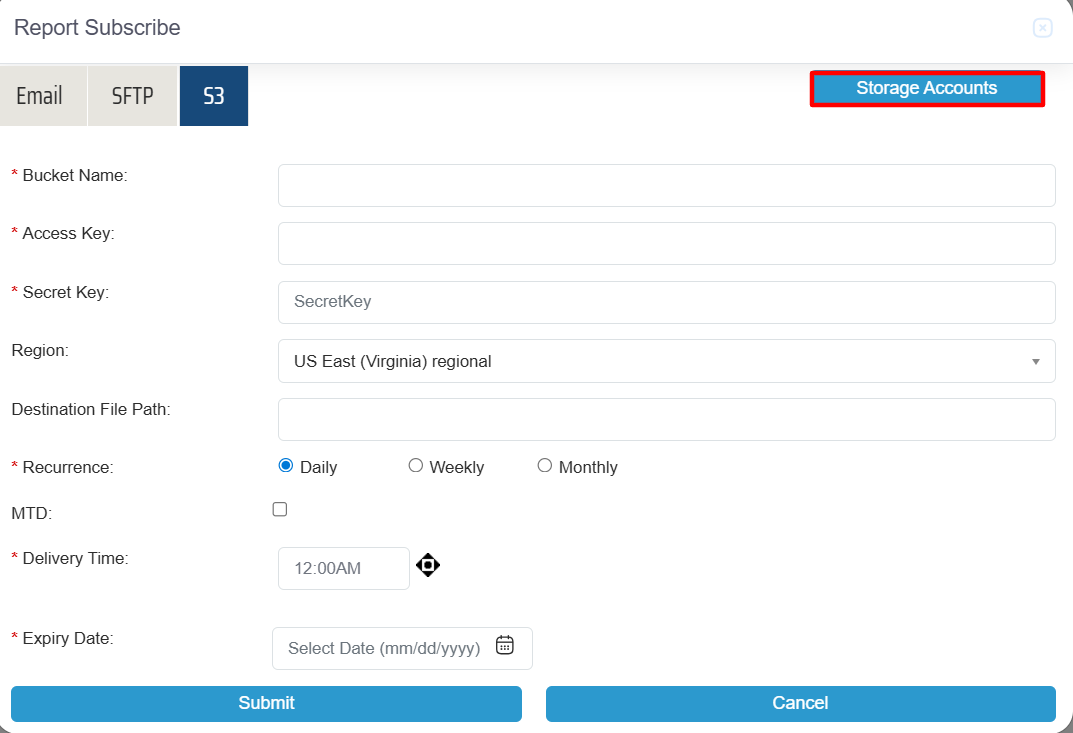Submit the report subscription
This screenshot has width=1073, height=733.
click(x=266, y=703)
